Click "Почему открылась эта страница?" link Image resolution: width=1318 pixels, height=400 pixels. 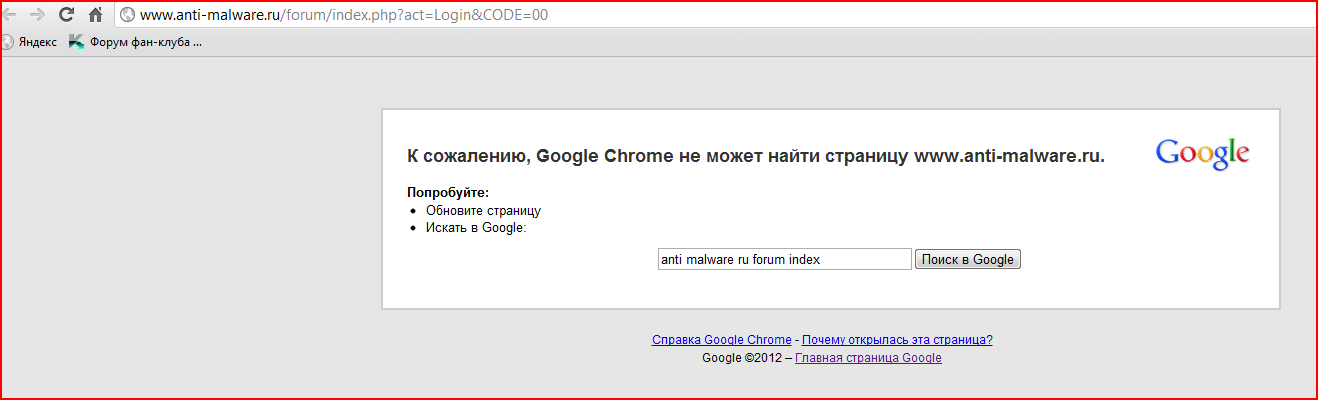pos(897,340)
